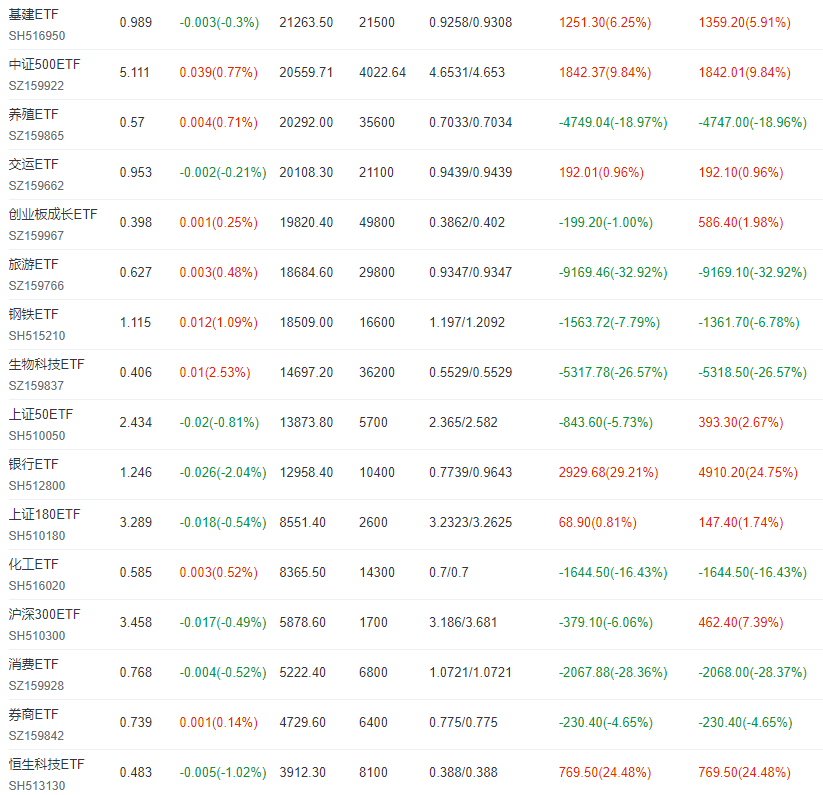This screenshot has width=823, height=795.
Task: Select the 恒生科技ETF name
Action: click(47, 764)
